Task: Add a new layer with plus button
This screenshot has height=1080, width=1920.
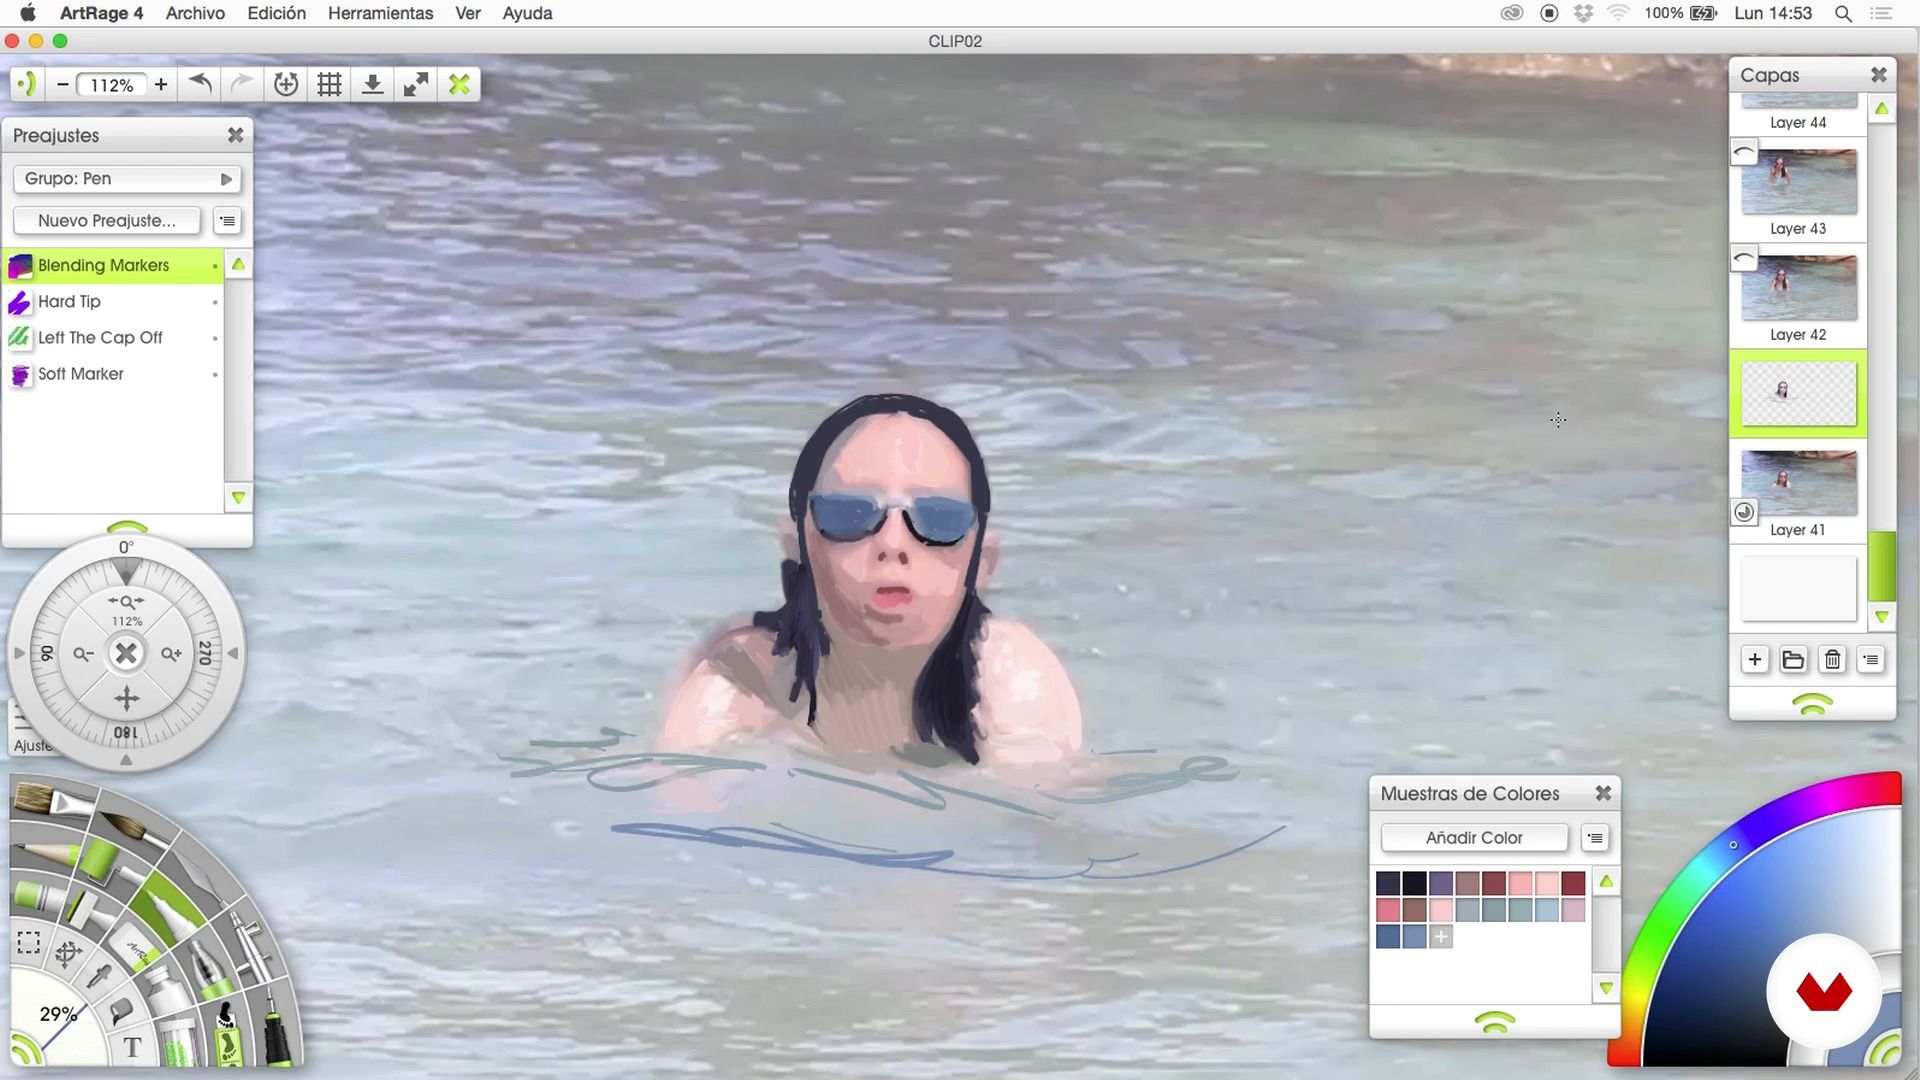Action: (1755, 660)
